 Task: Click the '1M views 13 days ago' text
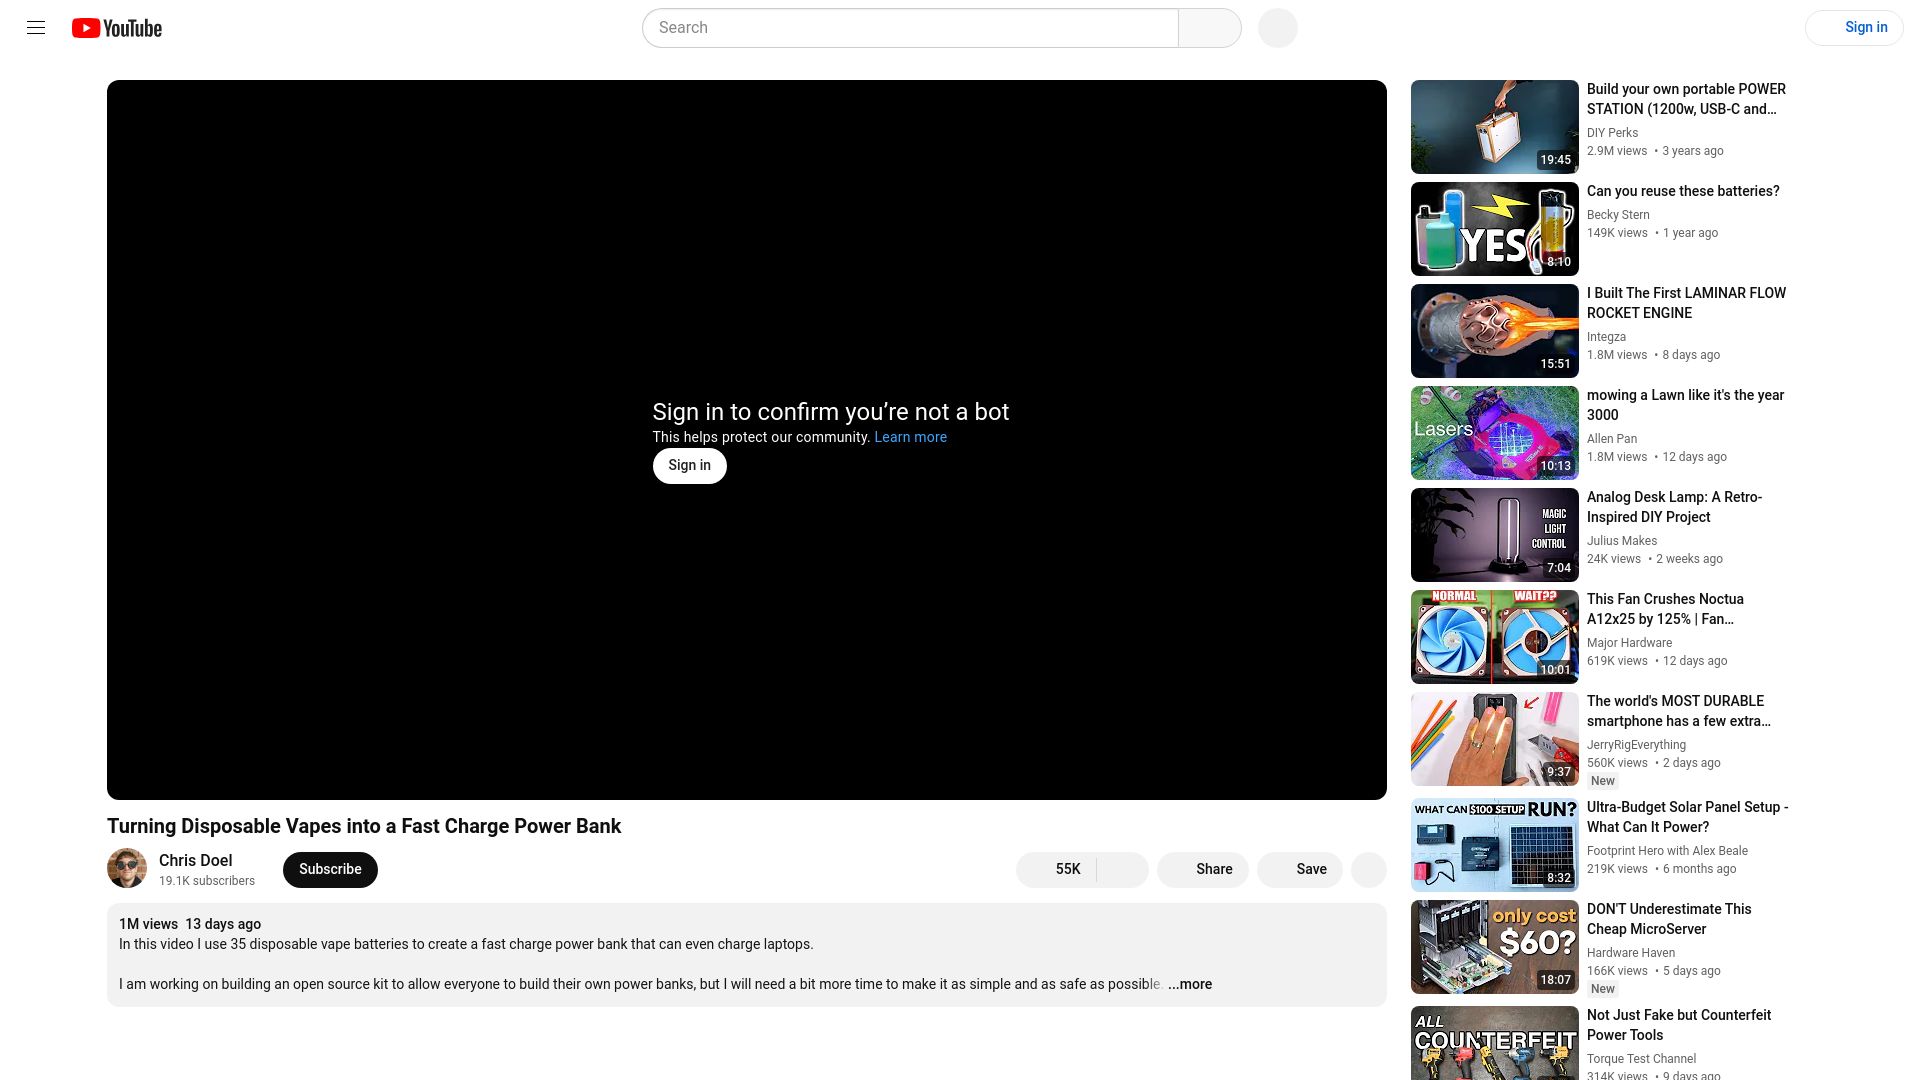(x=190, y=924)
